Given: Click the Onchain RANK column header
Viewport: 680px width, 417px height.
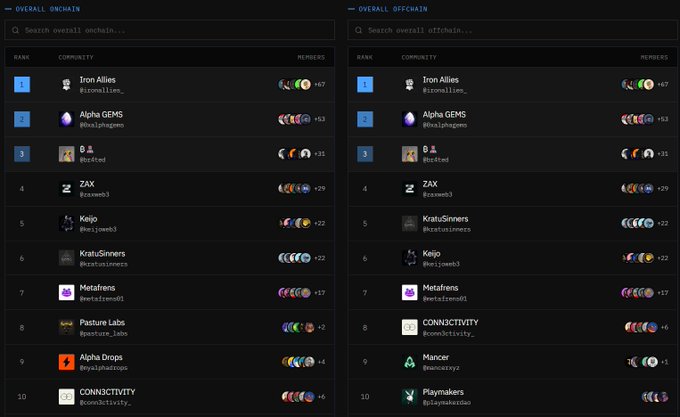Looking at the screenshot, I should pyautogui.click(x=22, y=57).
